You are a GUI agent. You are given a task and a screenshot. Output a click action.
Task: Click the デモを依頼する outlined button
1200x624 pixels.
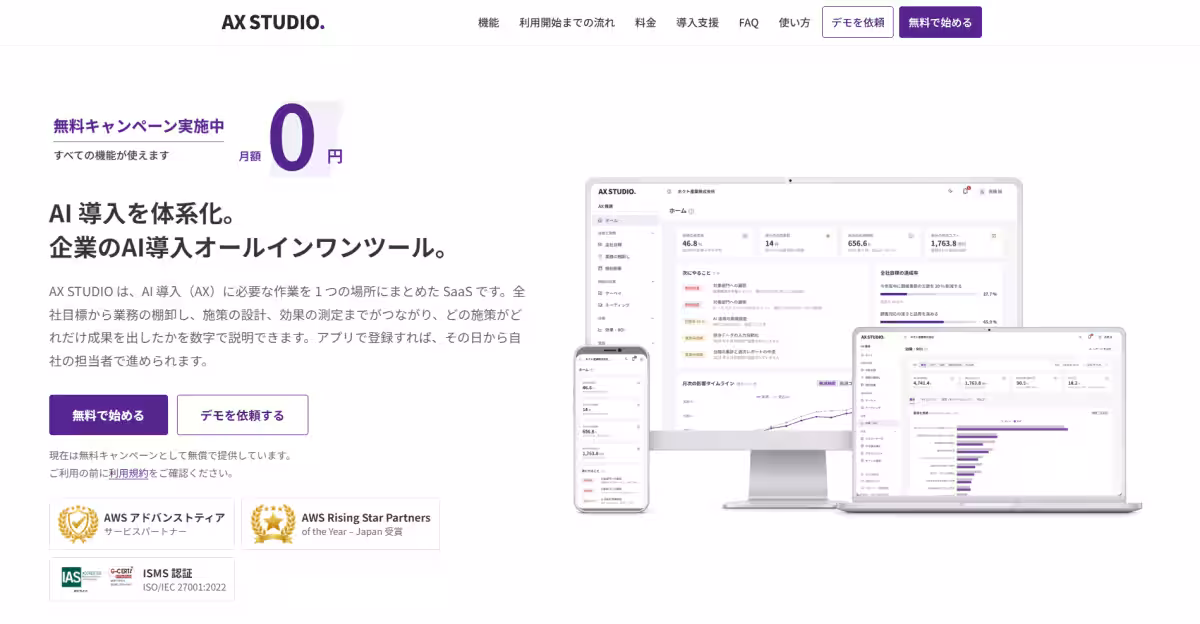pos(242,415)
